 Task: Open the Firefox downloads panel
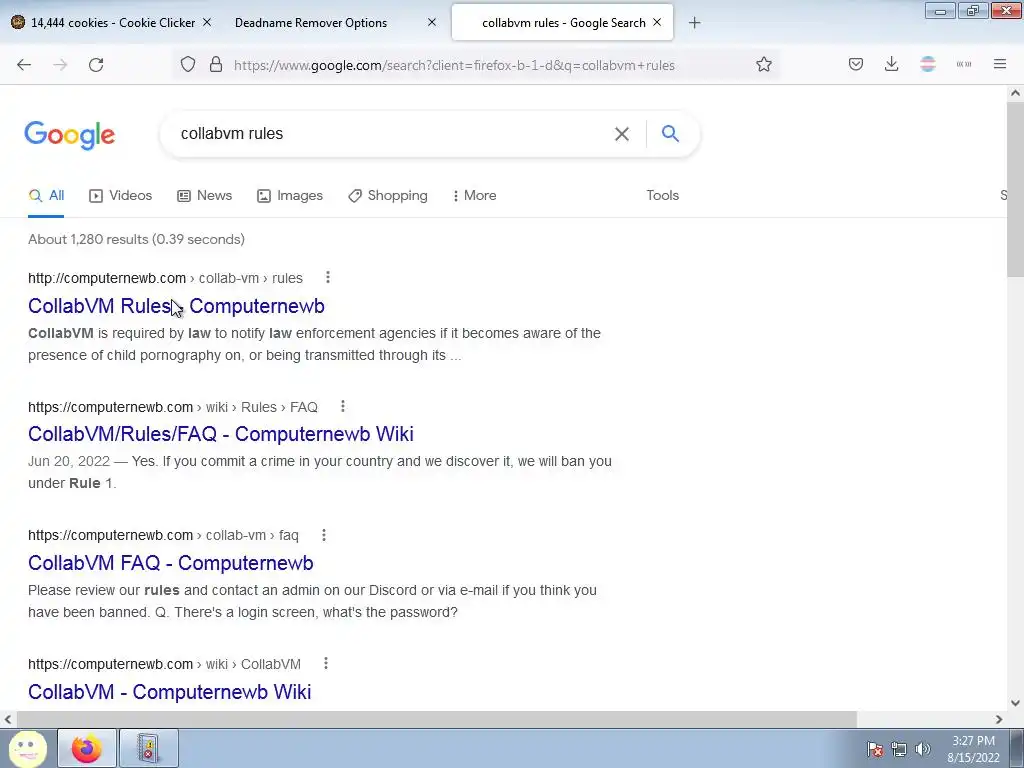(891, 65)
